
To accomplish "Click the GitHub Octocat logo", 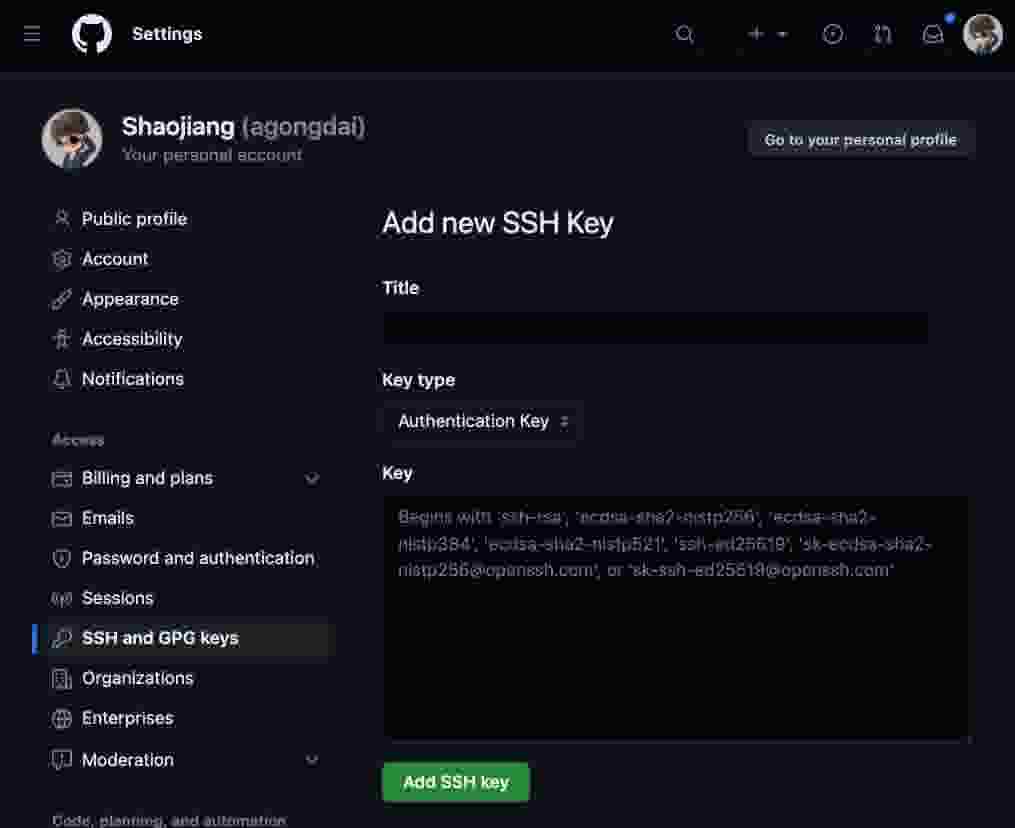I will (91, 34).
